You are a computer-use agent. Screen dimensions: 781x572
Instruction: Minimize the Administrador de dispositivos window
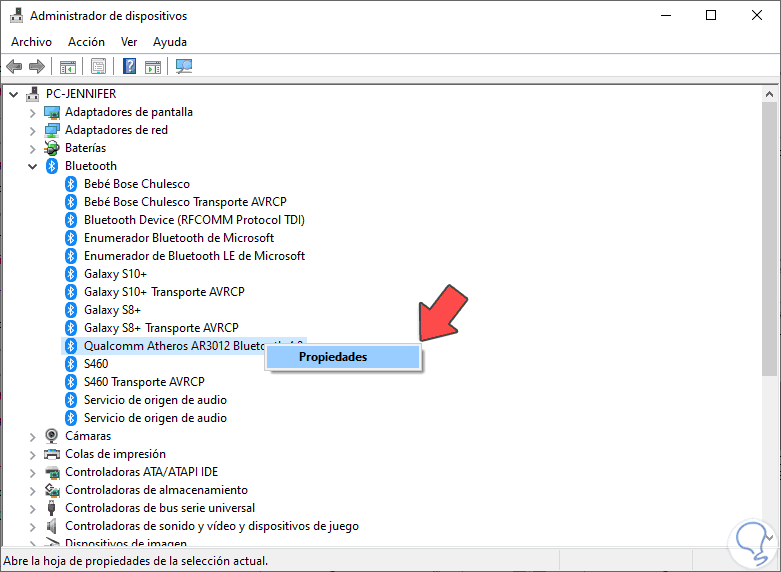(x=666, y=15)
